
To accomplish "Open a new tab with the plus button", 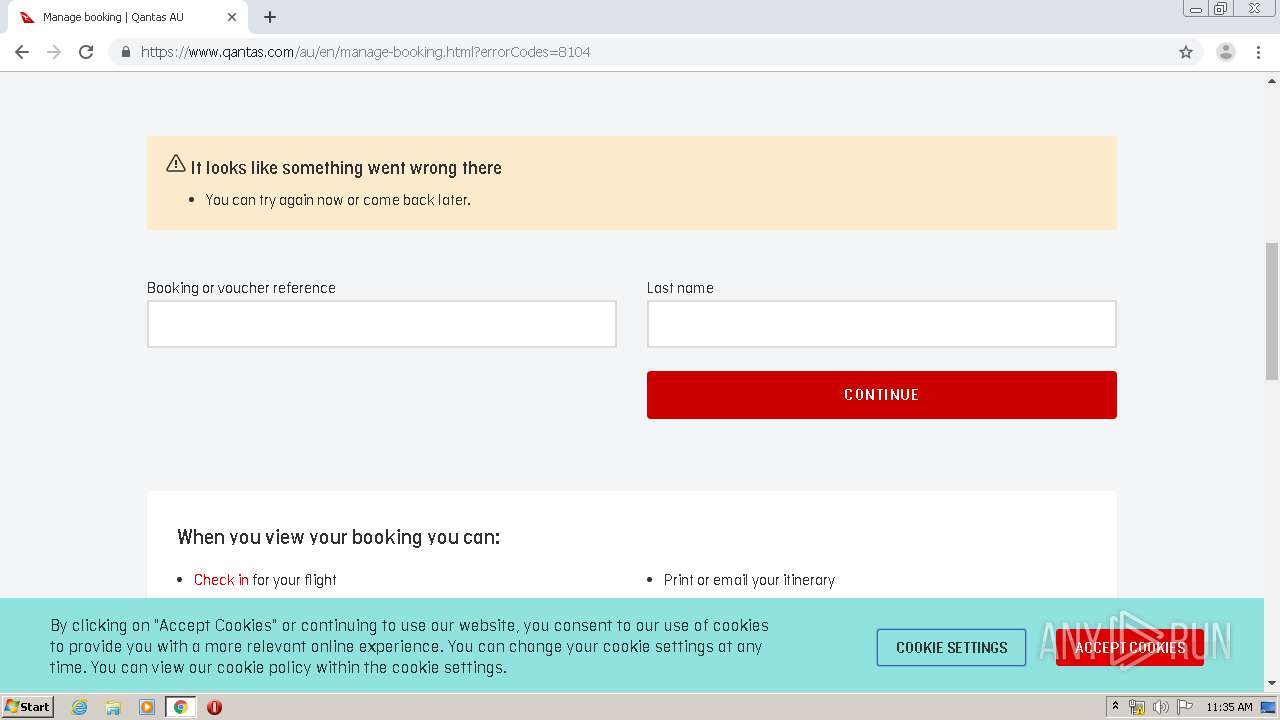I will [x=270, y=17].
